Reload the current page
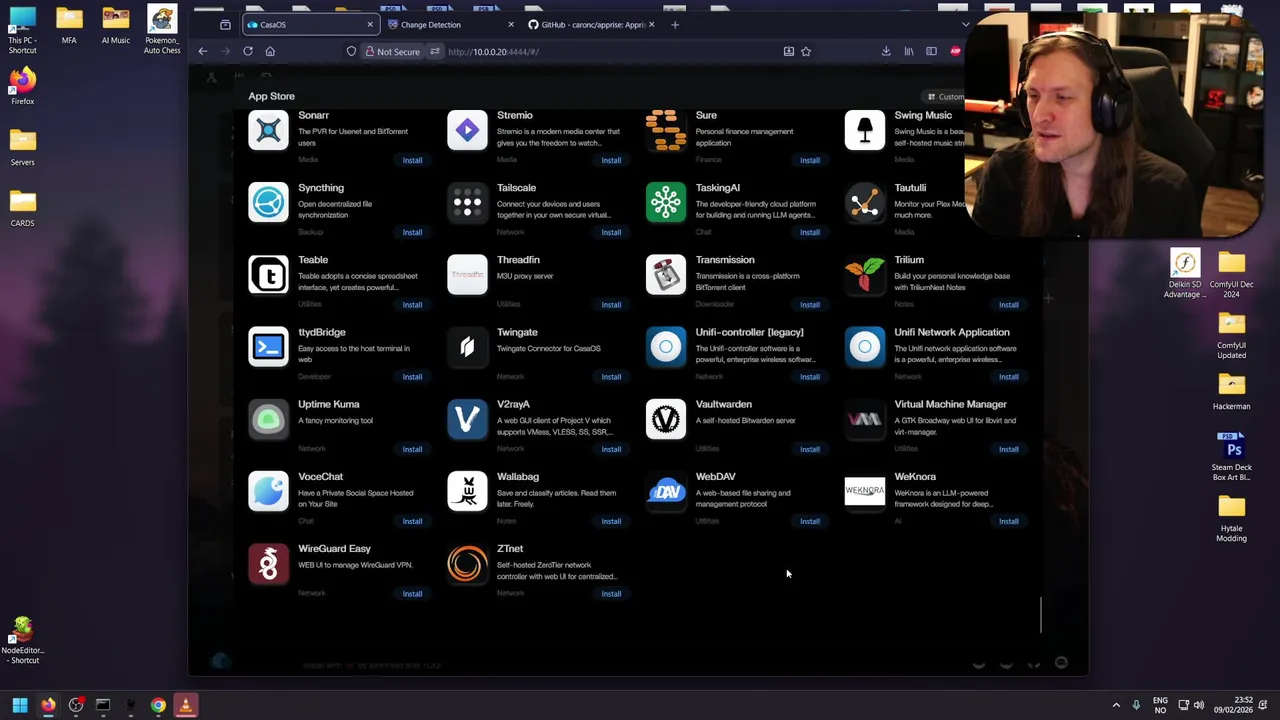Viewport: 1280px width, 720px height. [248, 51]
